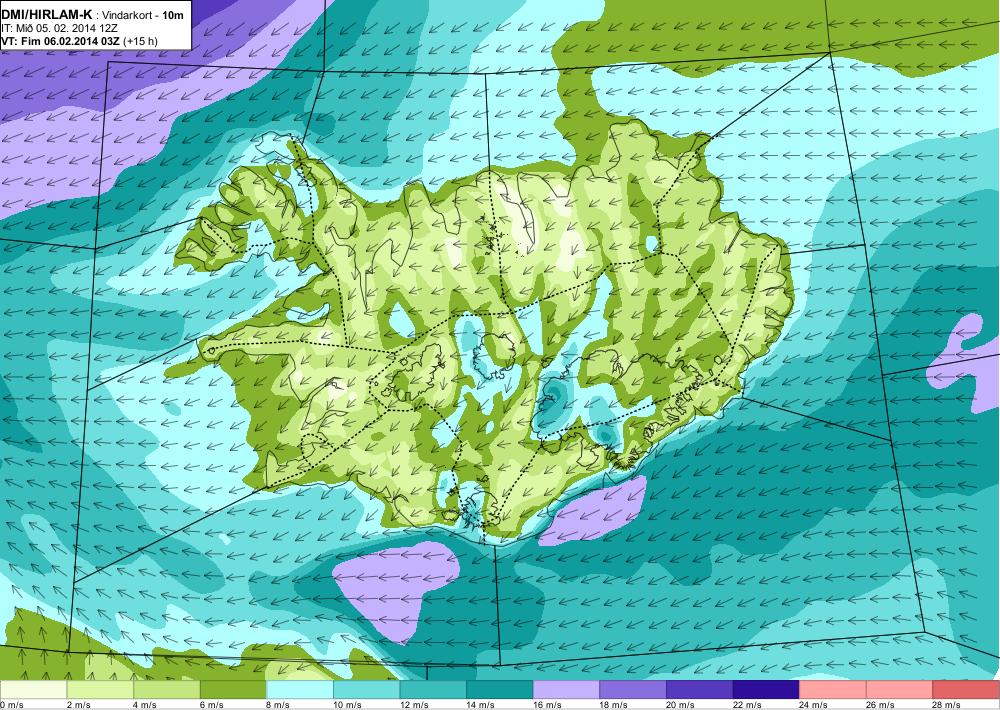Select the lavender 16–18 m/s legend swatch
Screen dimensions: 1000x710
point(566,690)
